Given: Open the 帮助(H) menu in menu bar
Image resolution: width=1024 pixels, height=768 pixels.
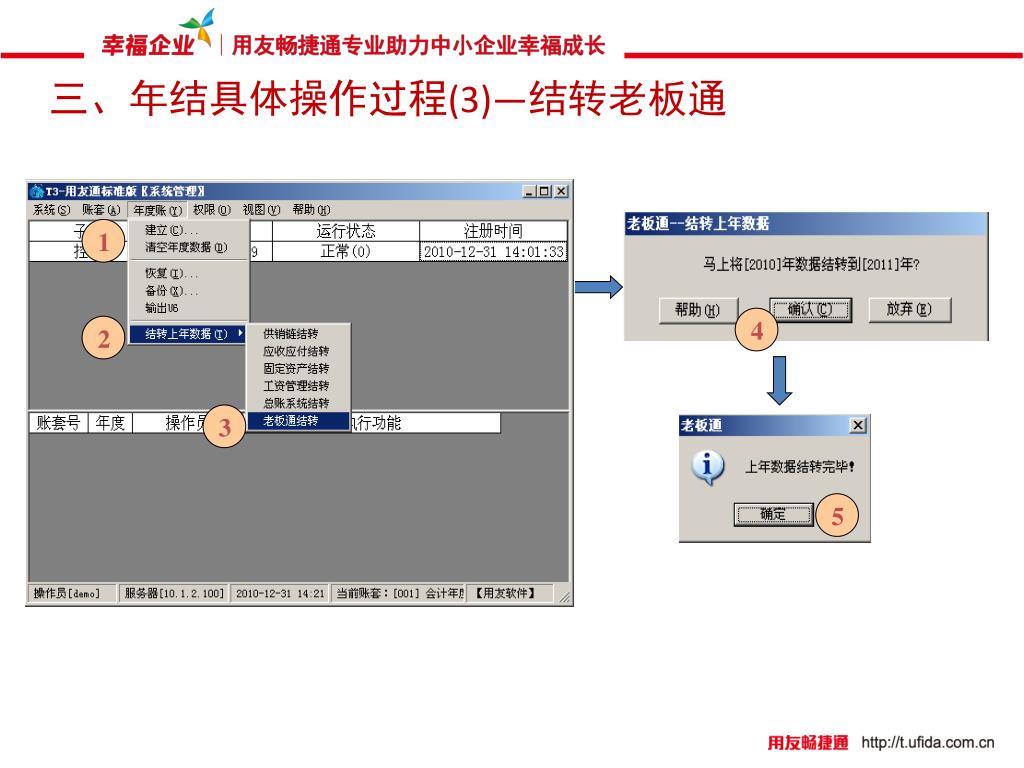Looking at the screenshot, I should coord(311,210).
